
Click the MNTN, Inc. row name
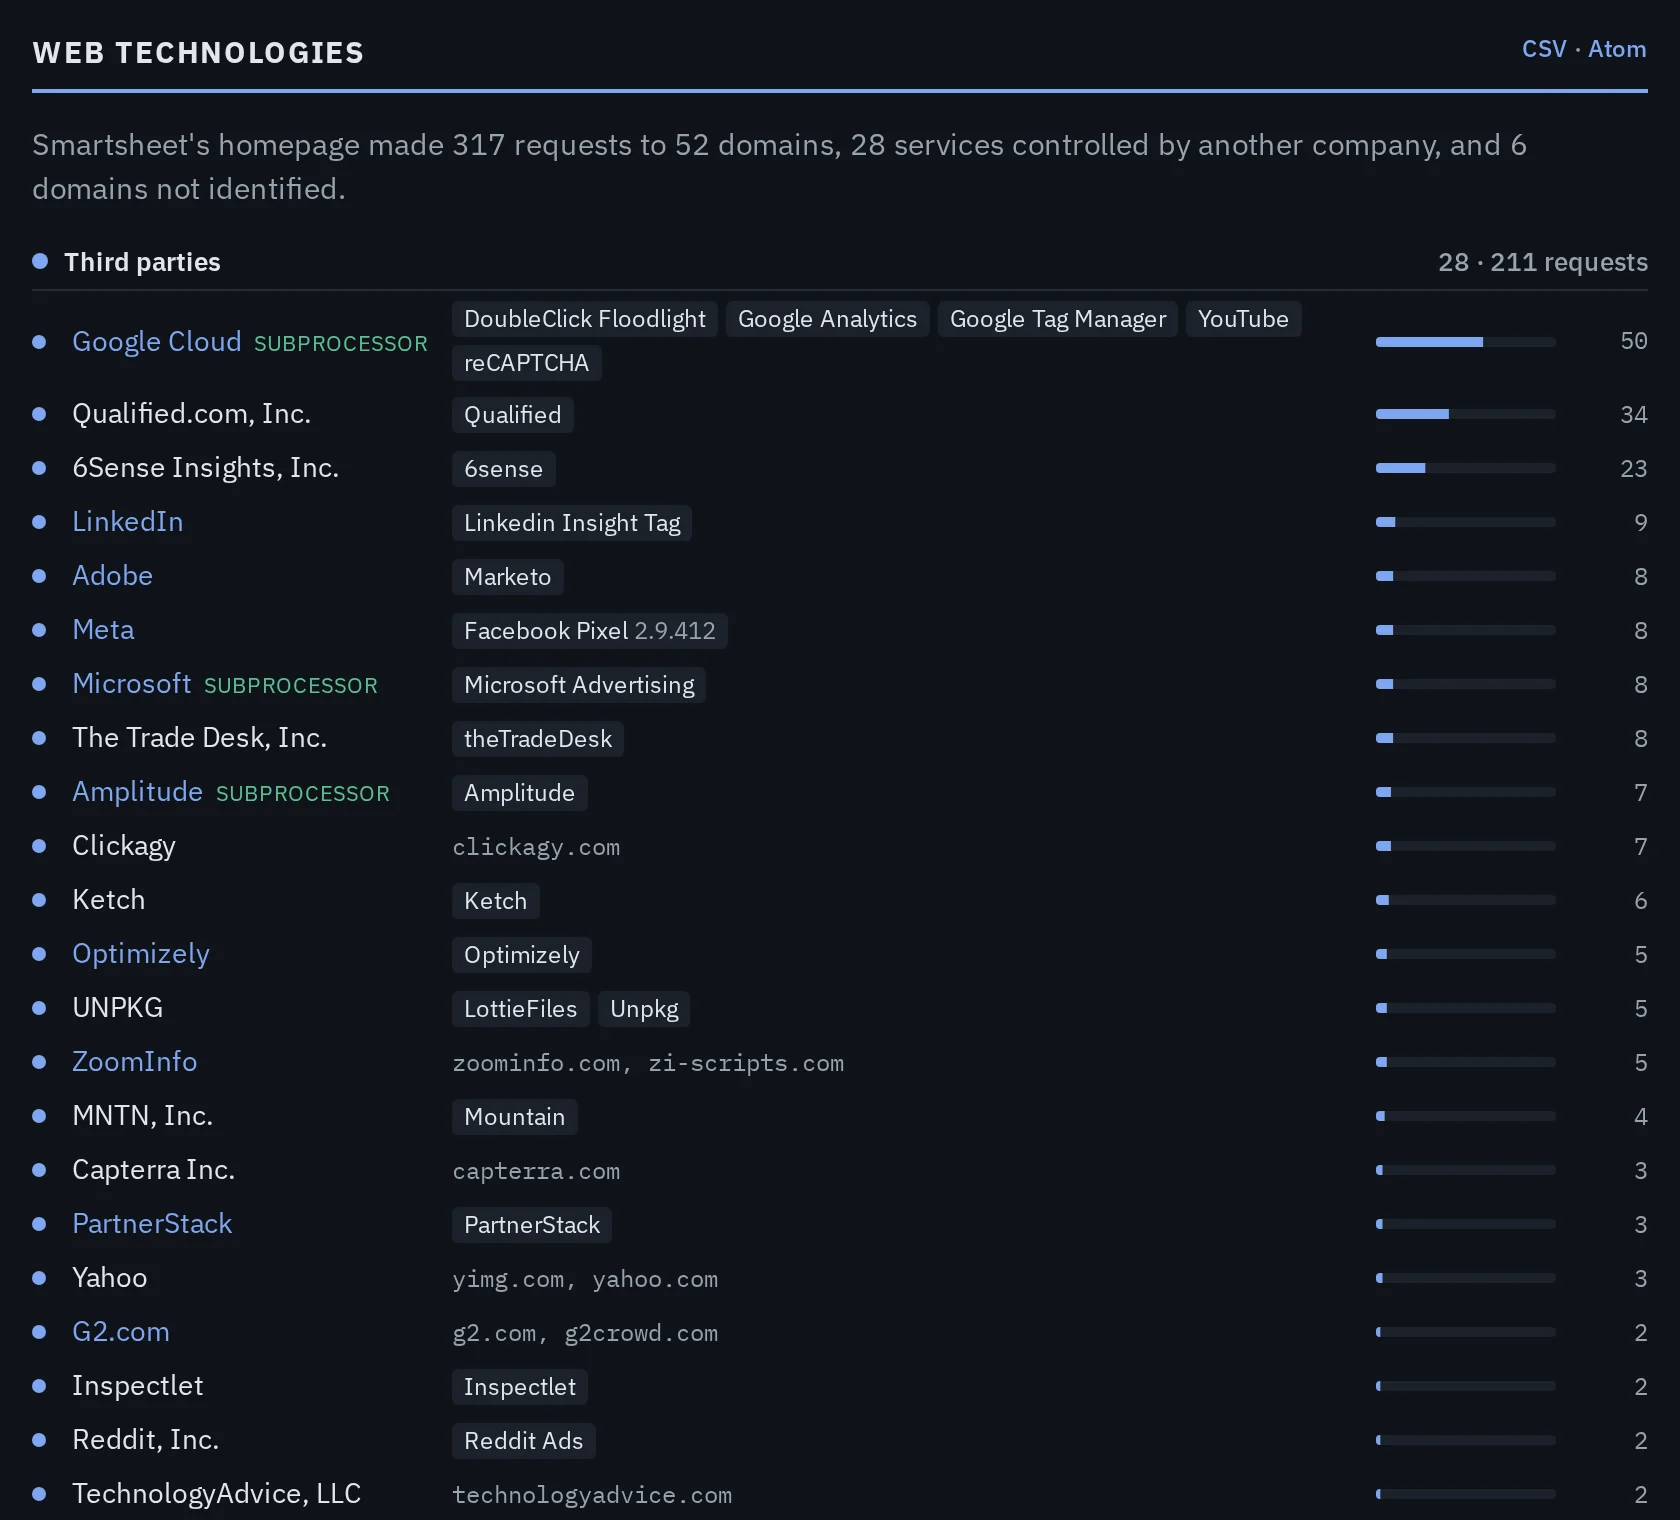pos(143,1116)
